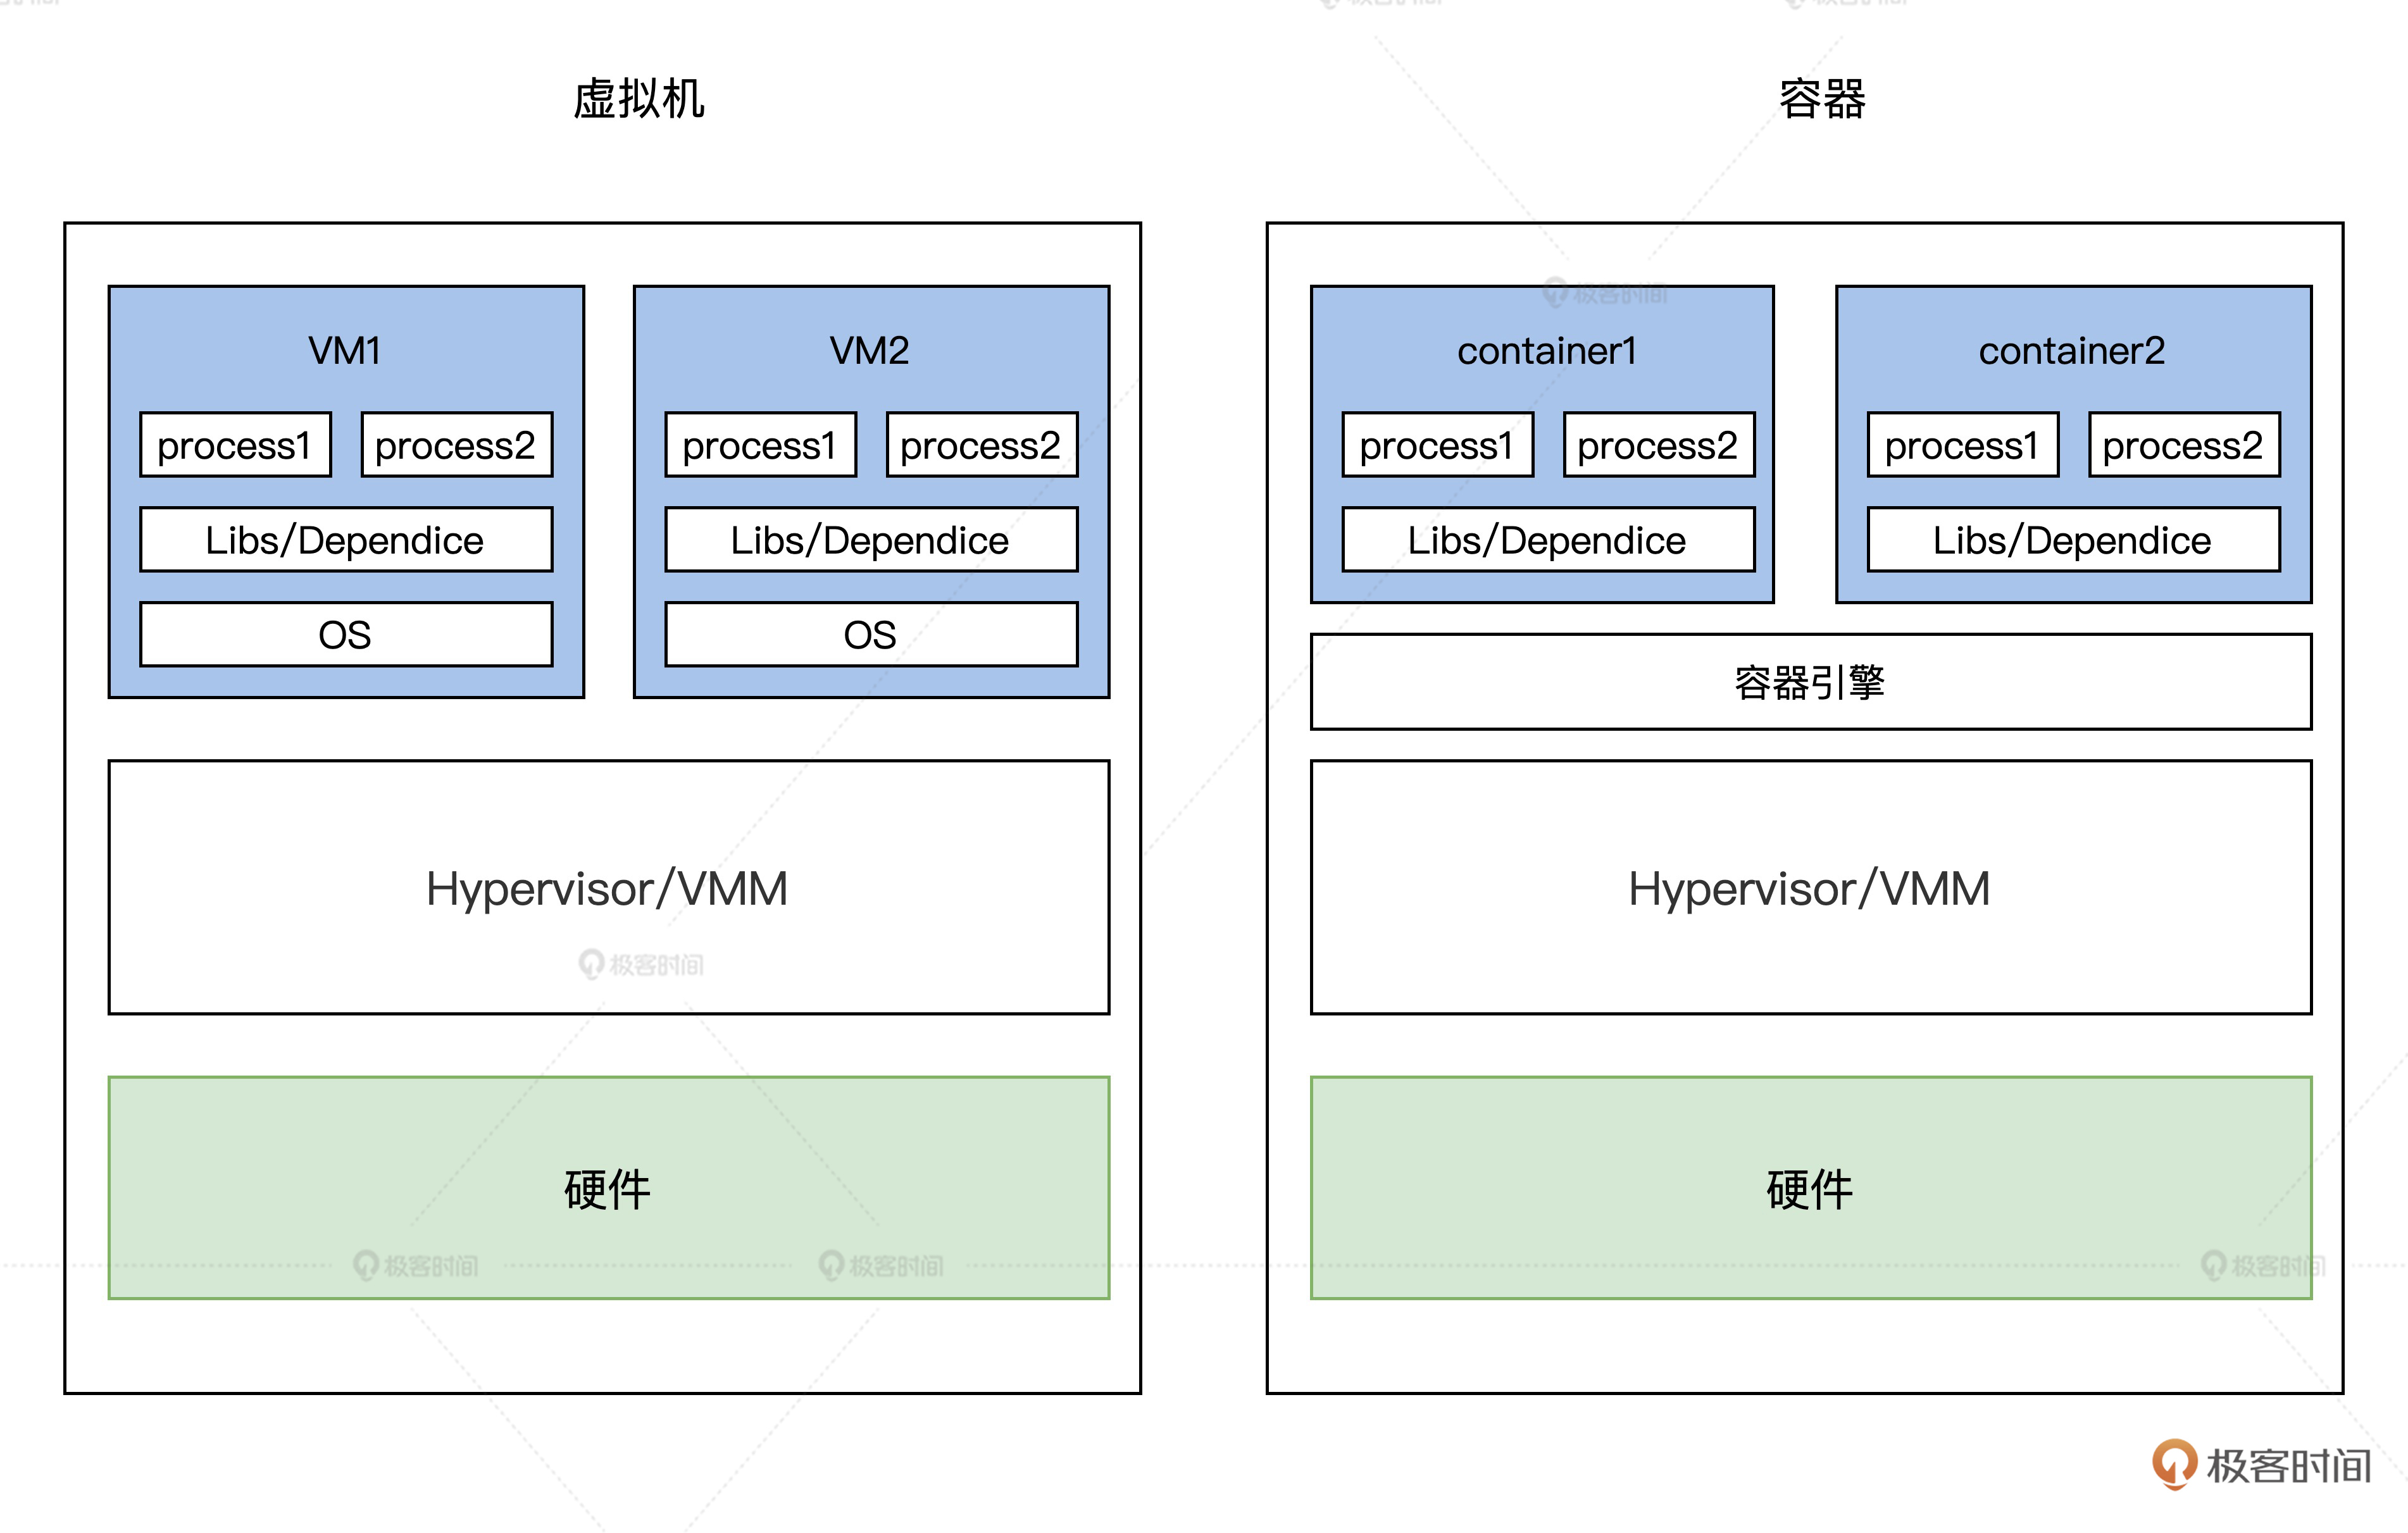Click the 容器 title text
This screenshot has width=2408, height=1533.
(x=1821, y=99)
